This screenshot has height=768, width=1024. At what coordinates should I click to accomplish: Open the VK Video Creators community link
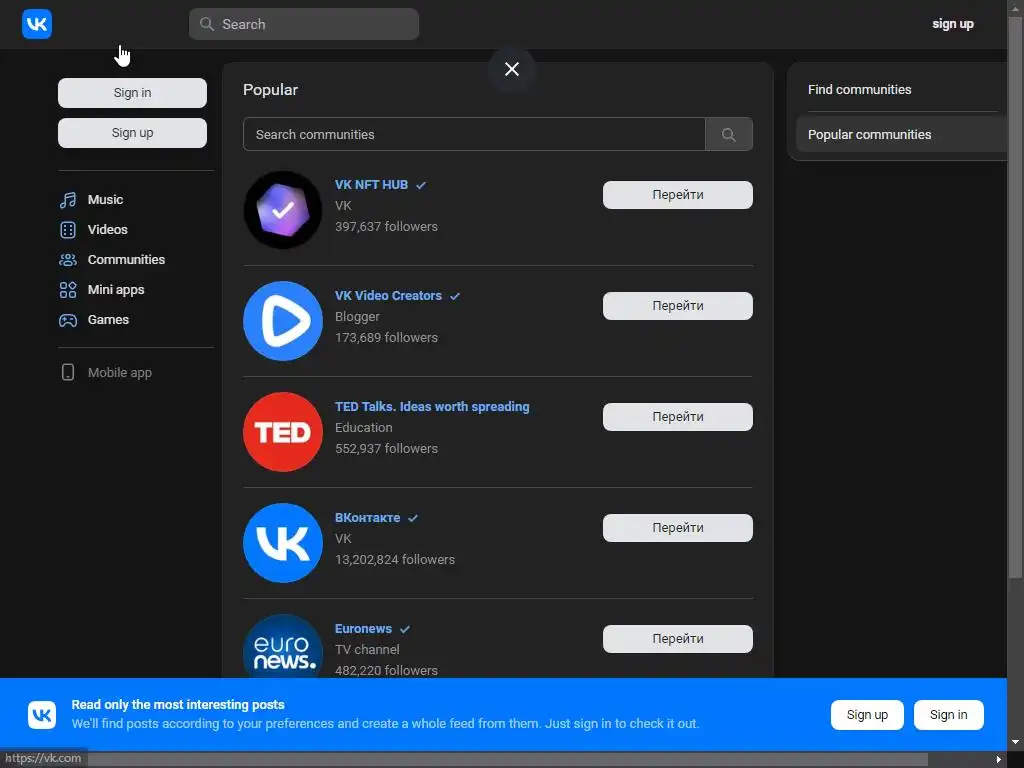click(x=389, y=296)
